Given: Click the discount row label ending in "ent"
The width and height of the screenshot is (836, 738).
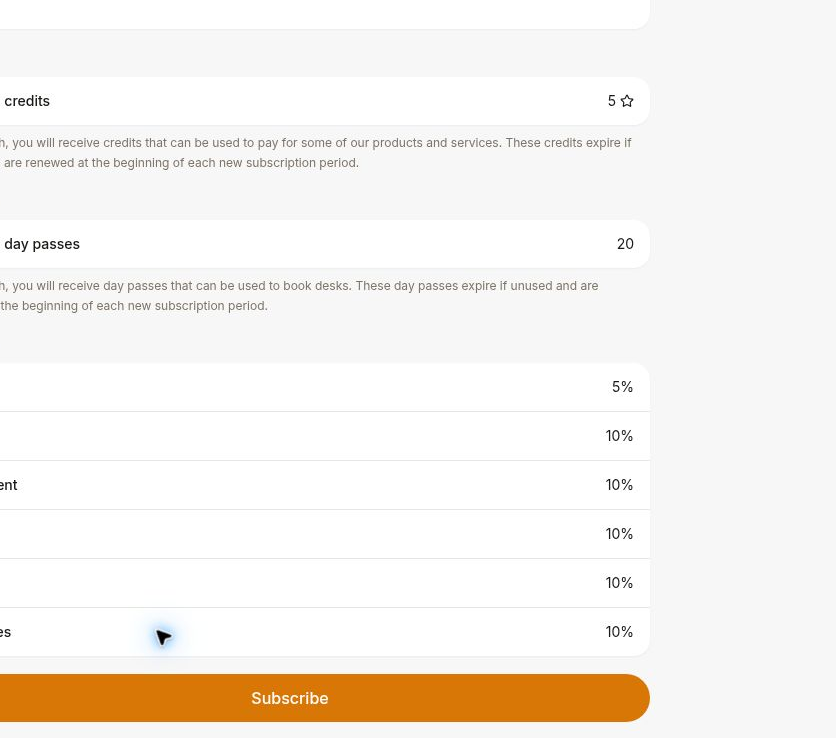Looking at the screenshot, I should click(9, 485).
